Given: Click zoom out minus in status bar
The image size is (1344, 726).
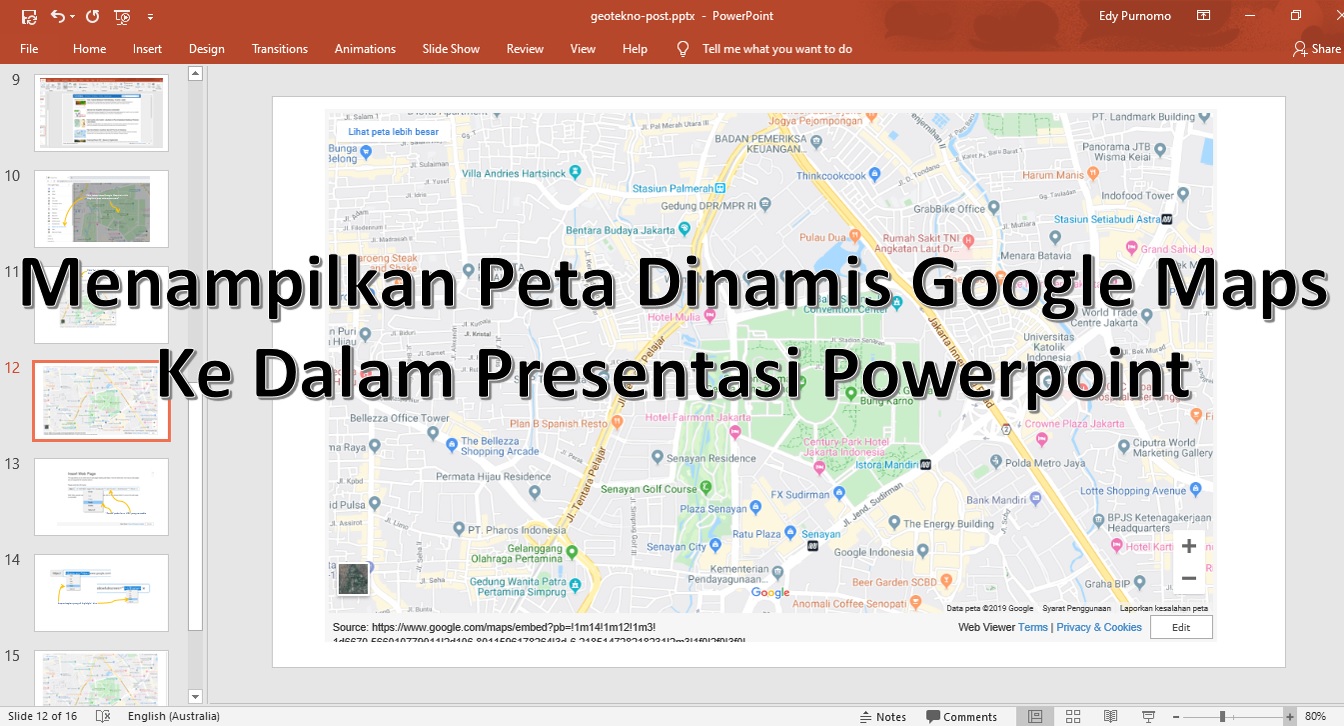Looking at the screenshot, I should [1174, 716].
